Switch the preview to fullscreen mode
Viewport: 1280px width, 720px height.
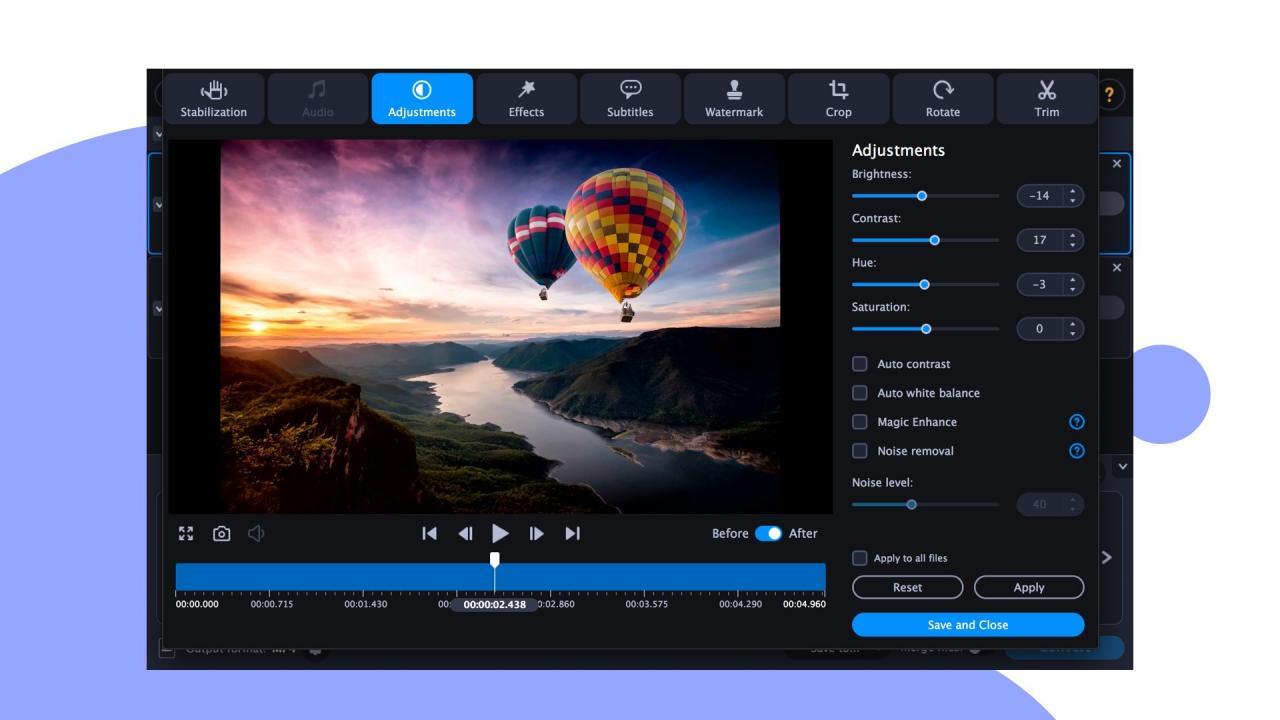[187, 533]
